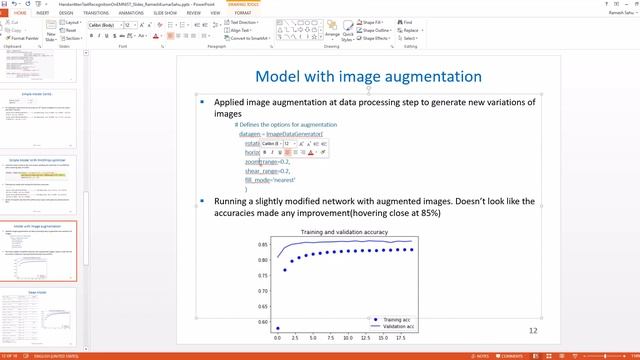Increase list indent level in ribbon
The image size is (640, 360).
coord(205,25)
